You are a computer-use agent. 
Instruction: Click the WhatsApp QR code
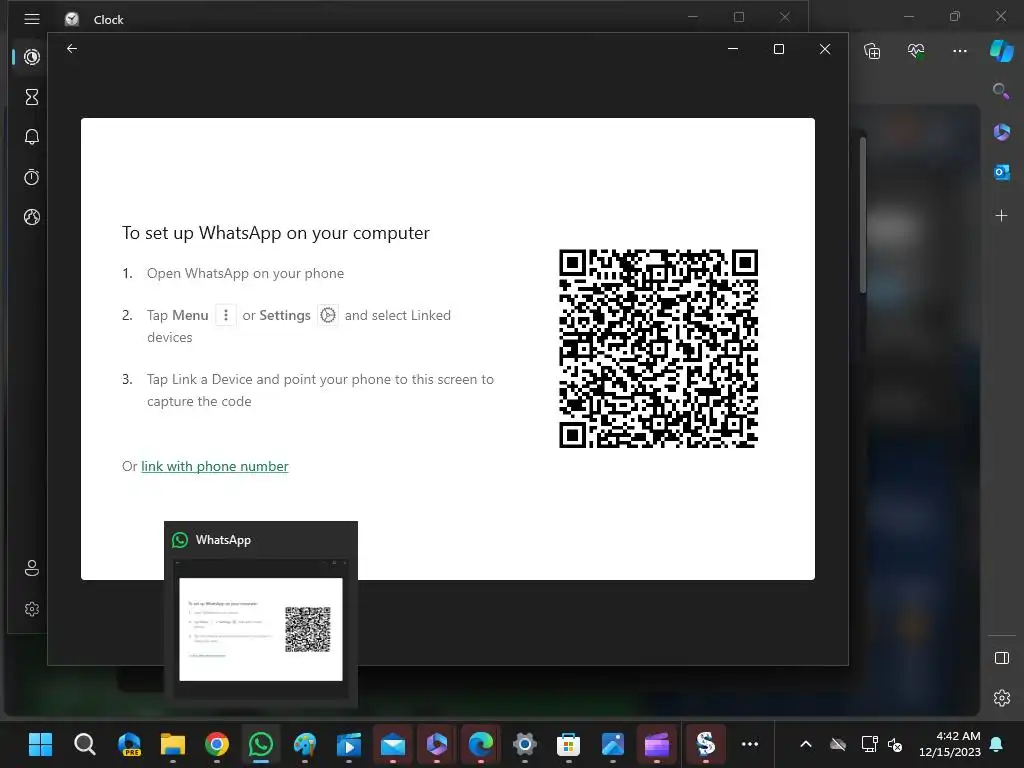(x=658, y=349)
